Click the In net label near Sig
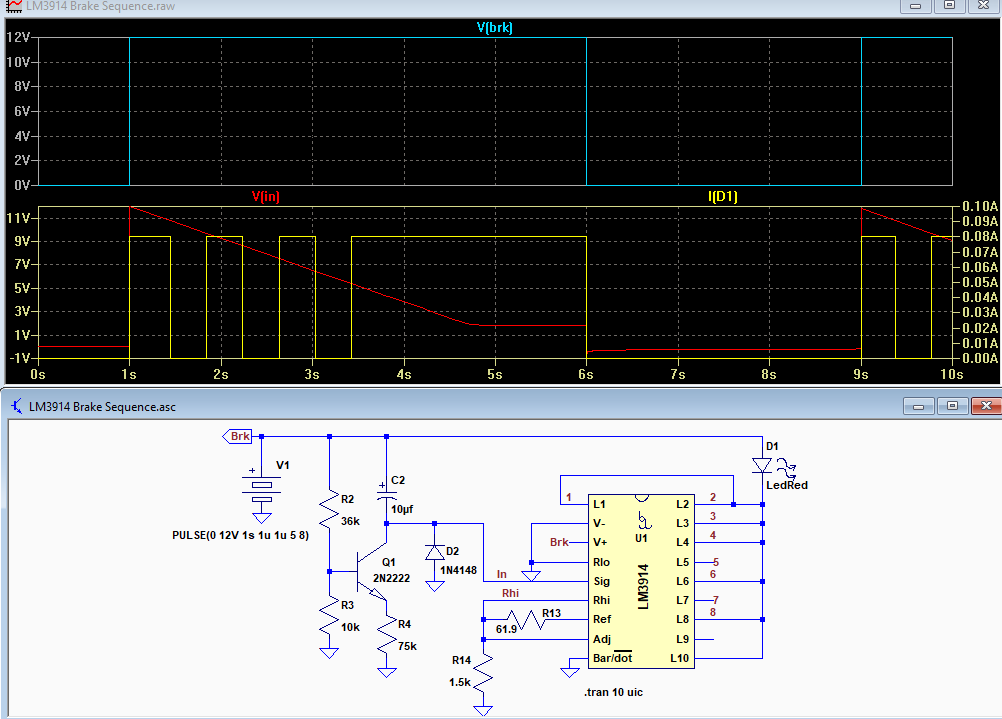 tap(502, 575)
